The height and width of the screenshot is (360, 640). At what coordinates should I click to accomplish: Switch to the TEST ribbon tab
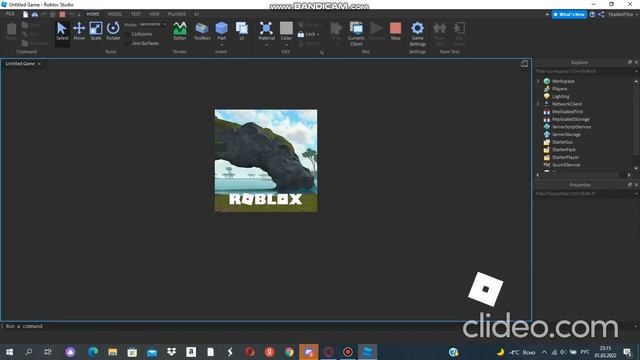point(136,14)
